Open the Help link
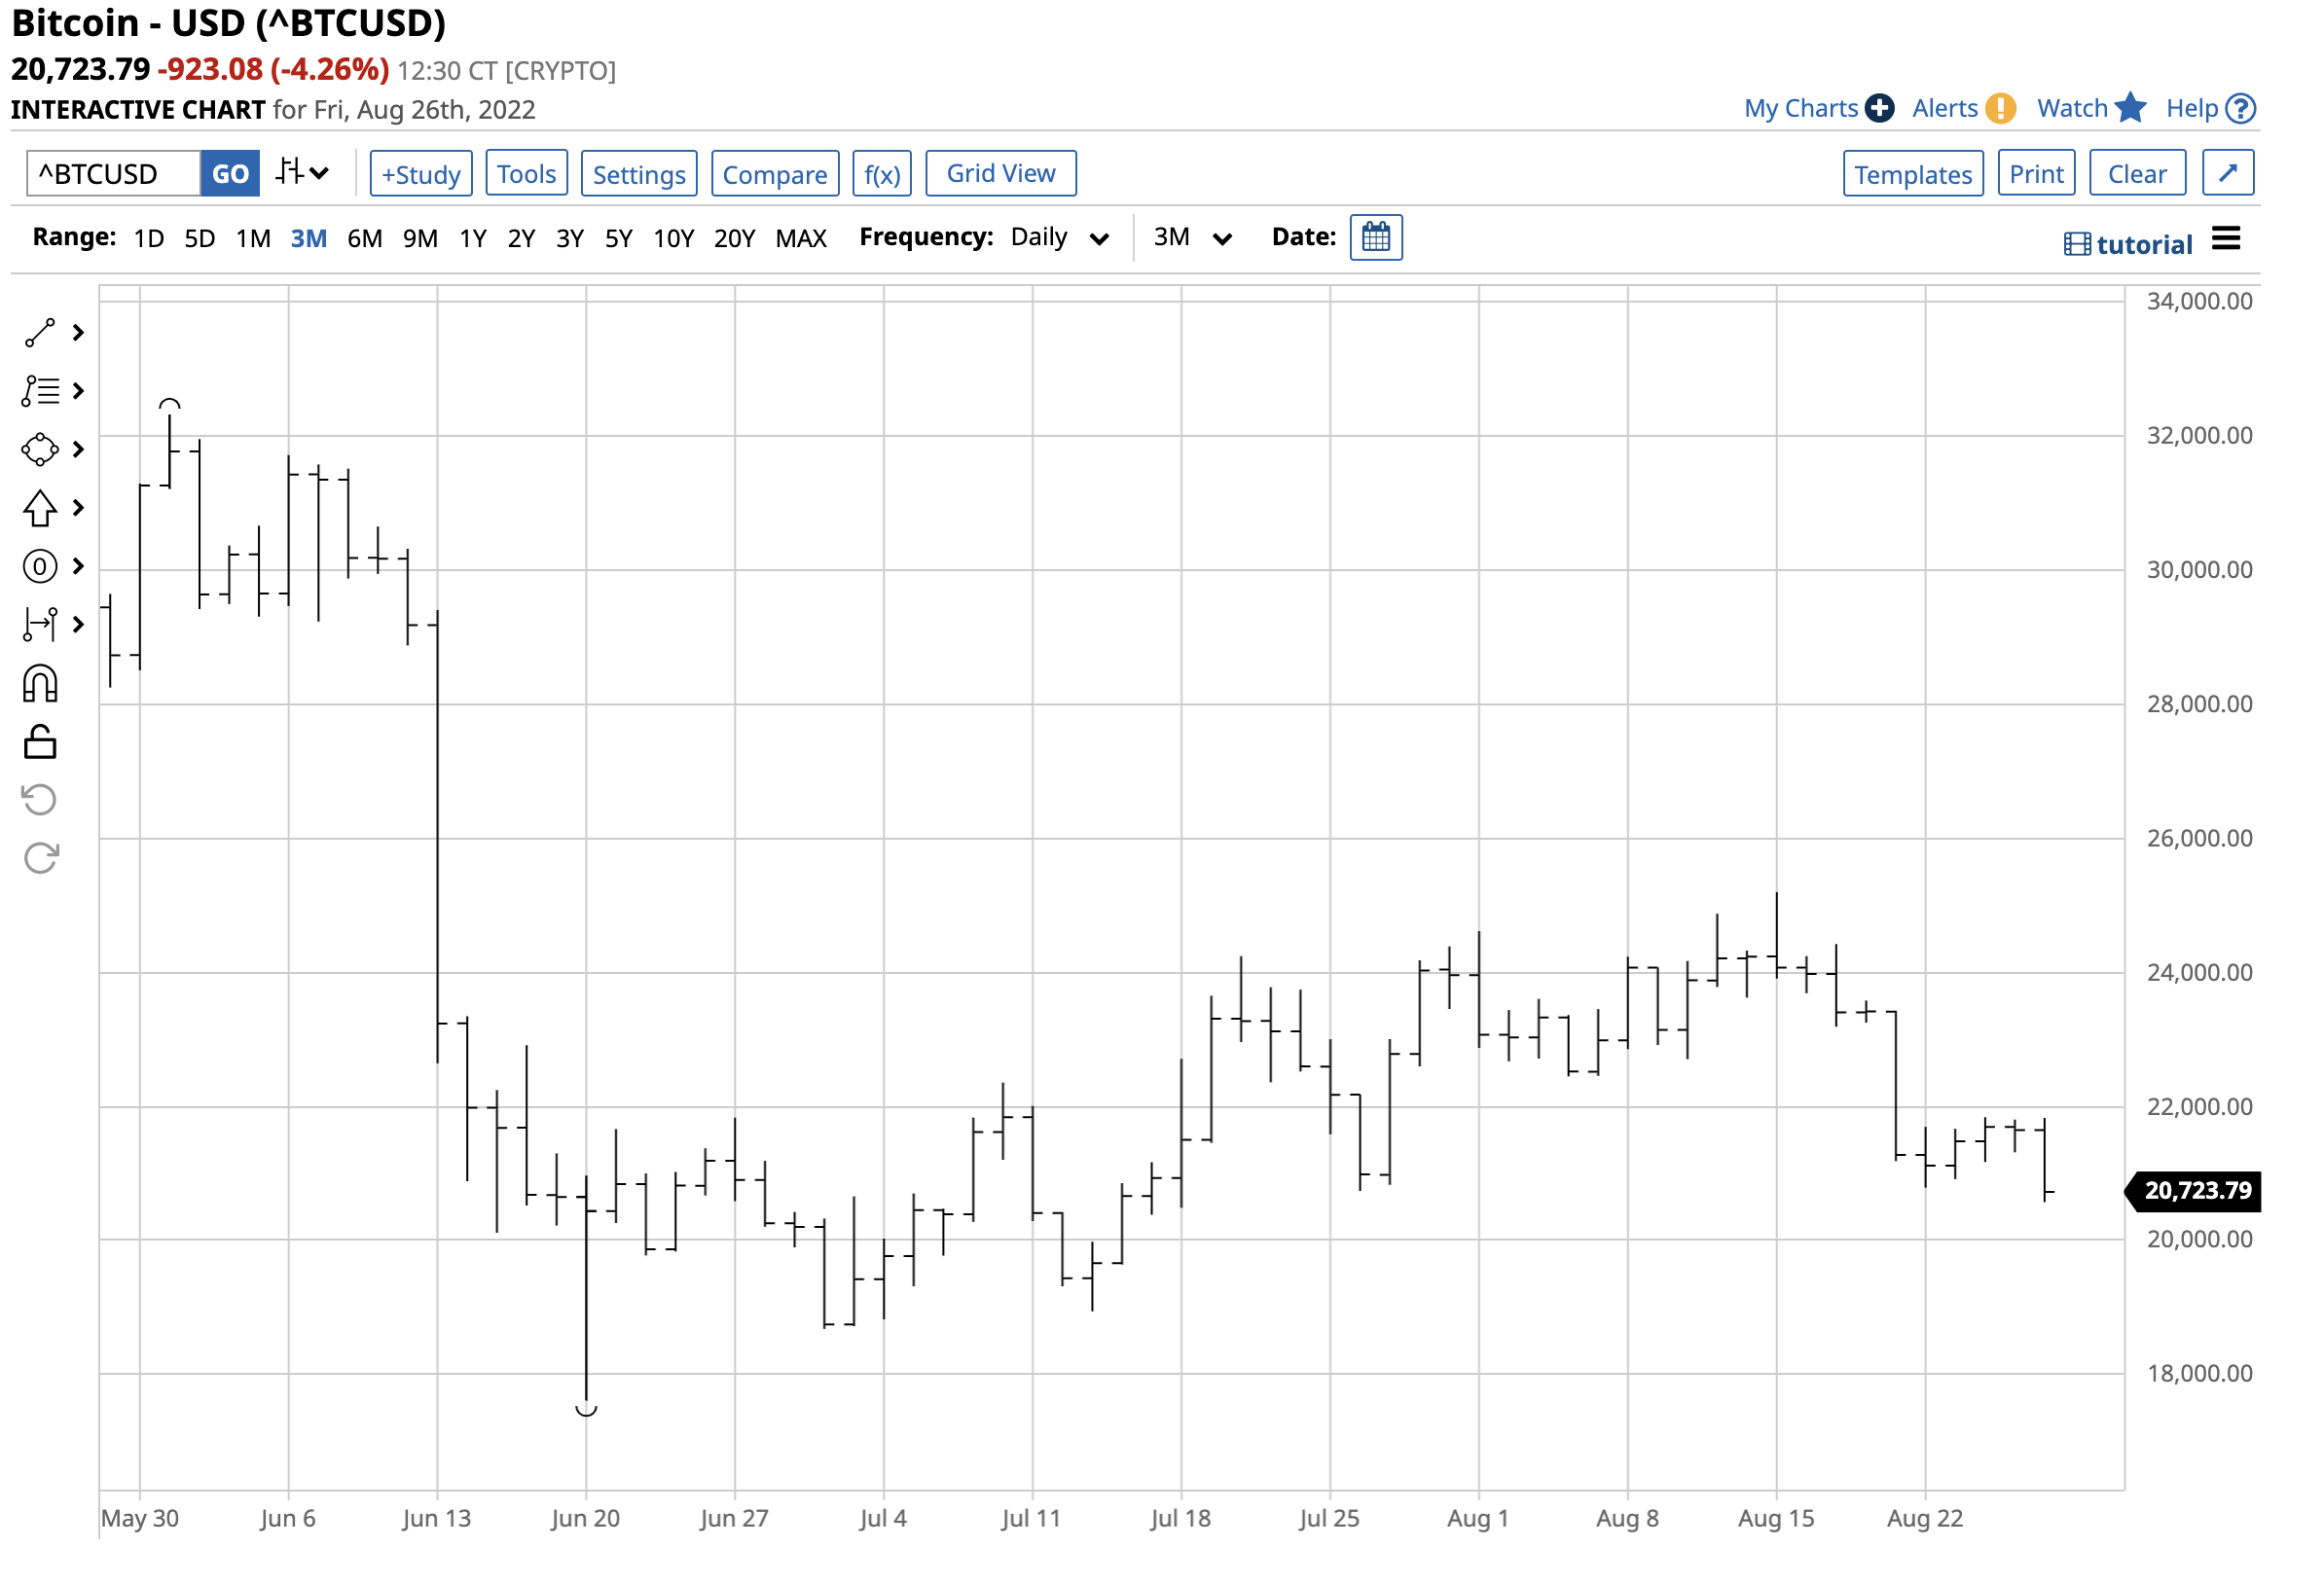This screenshot has width=2324, height=1584. (x=2192, y=108)
